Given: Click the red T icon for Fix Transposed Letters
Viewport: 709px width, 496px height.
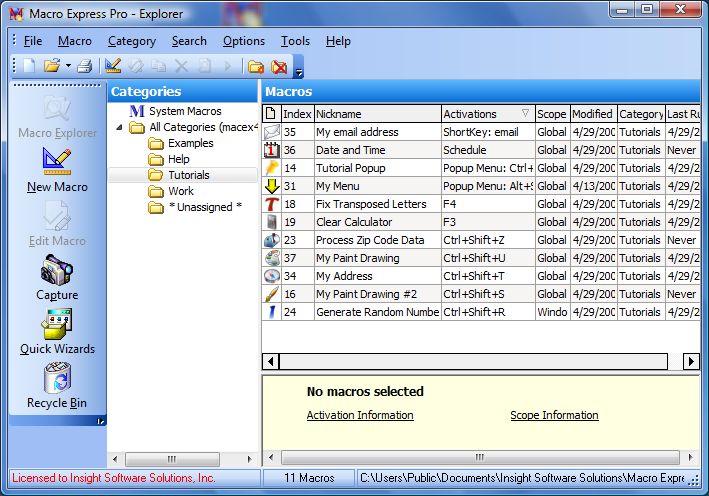Looking at the screenshot, I should point(272,204).
